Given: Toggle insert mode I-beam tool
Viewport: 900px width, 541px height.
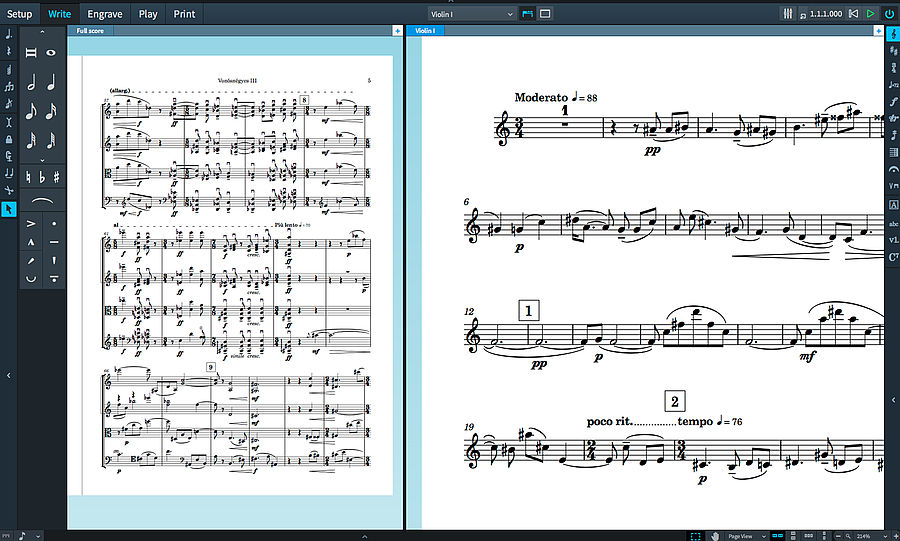Looking at the screenshot, I should coord(9,121).
